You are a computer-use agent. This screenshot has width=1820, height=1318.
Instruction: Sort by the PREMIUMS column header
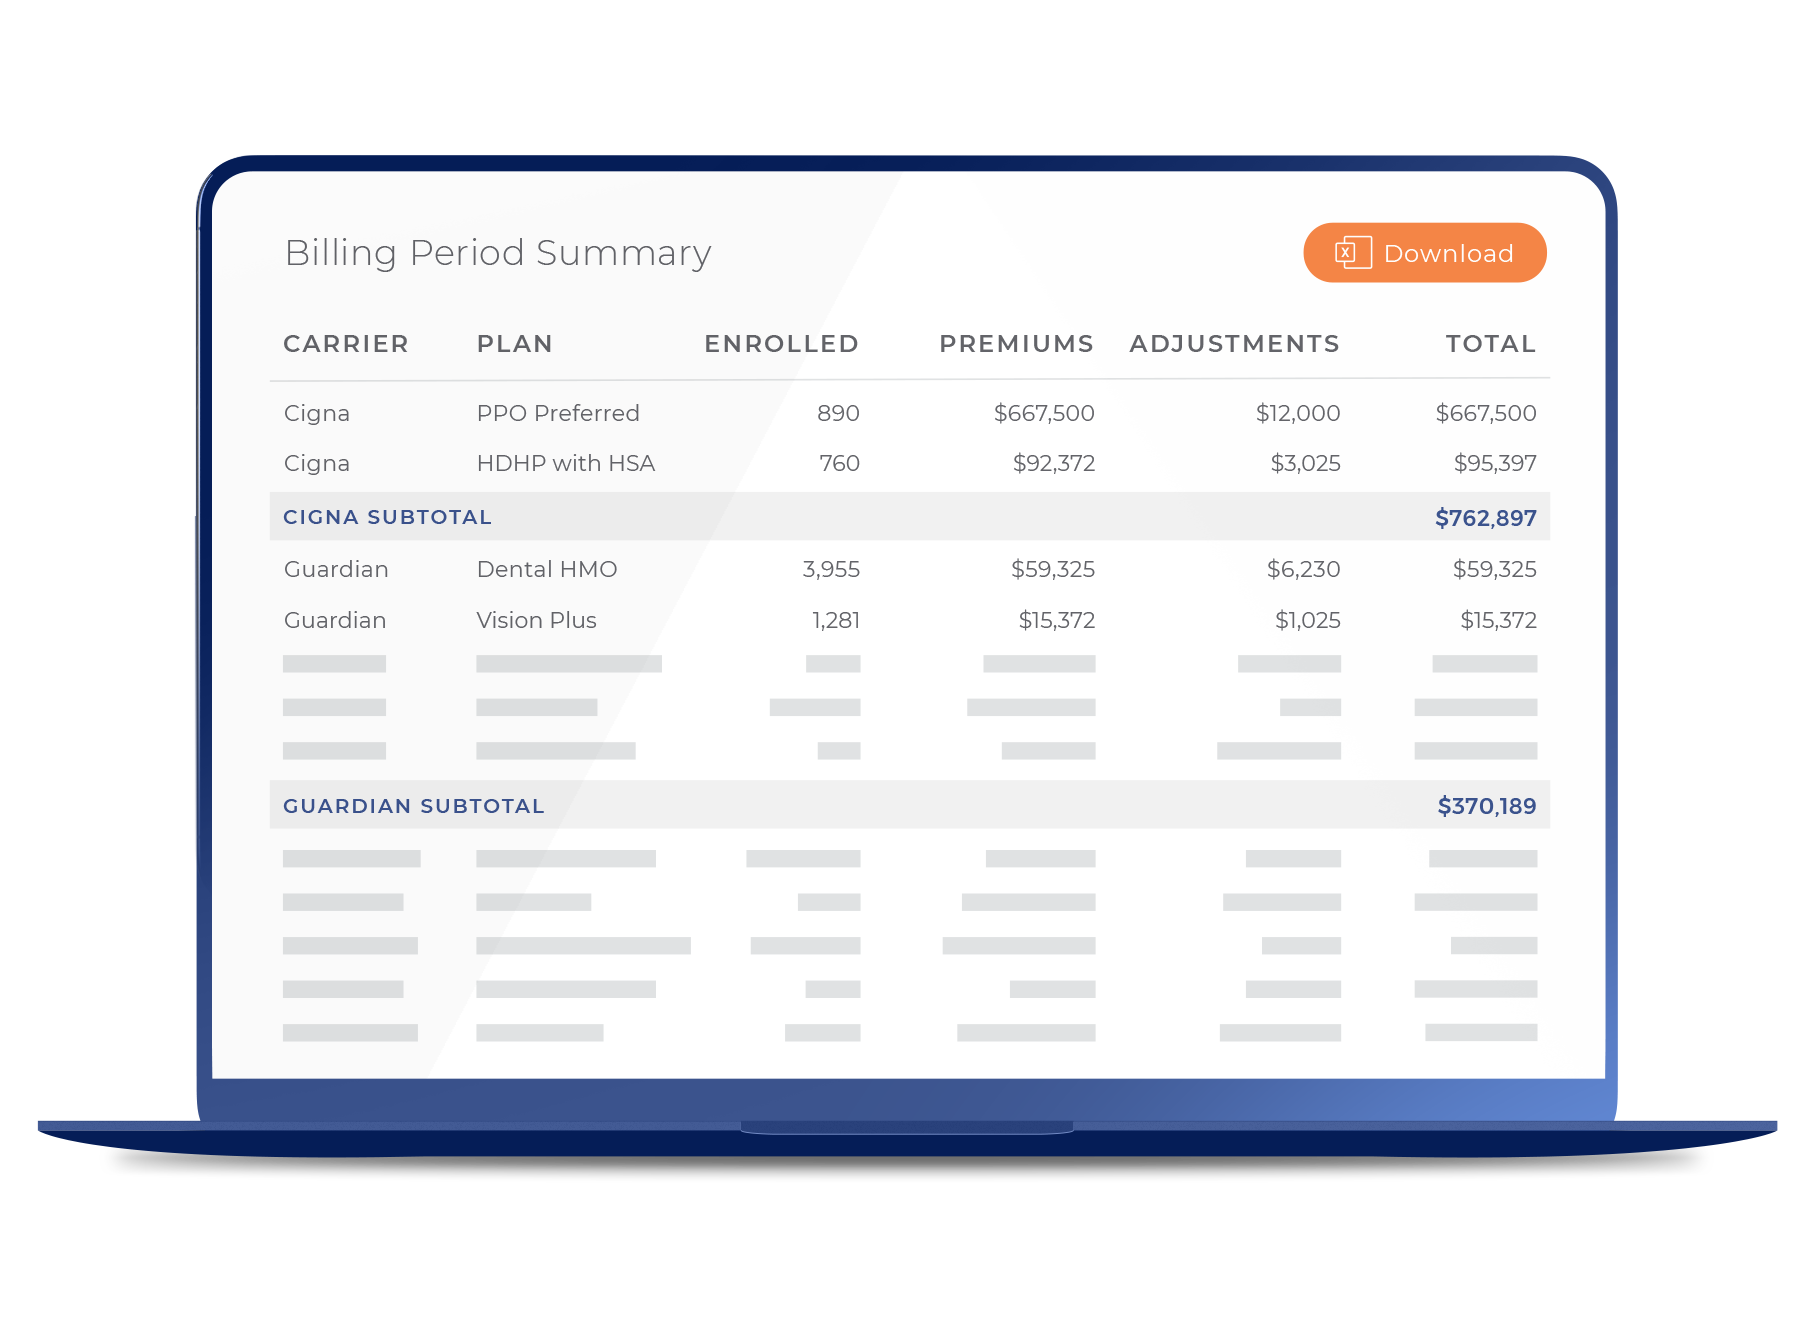(x=1016, y=343)
